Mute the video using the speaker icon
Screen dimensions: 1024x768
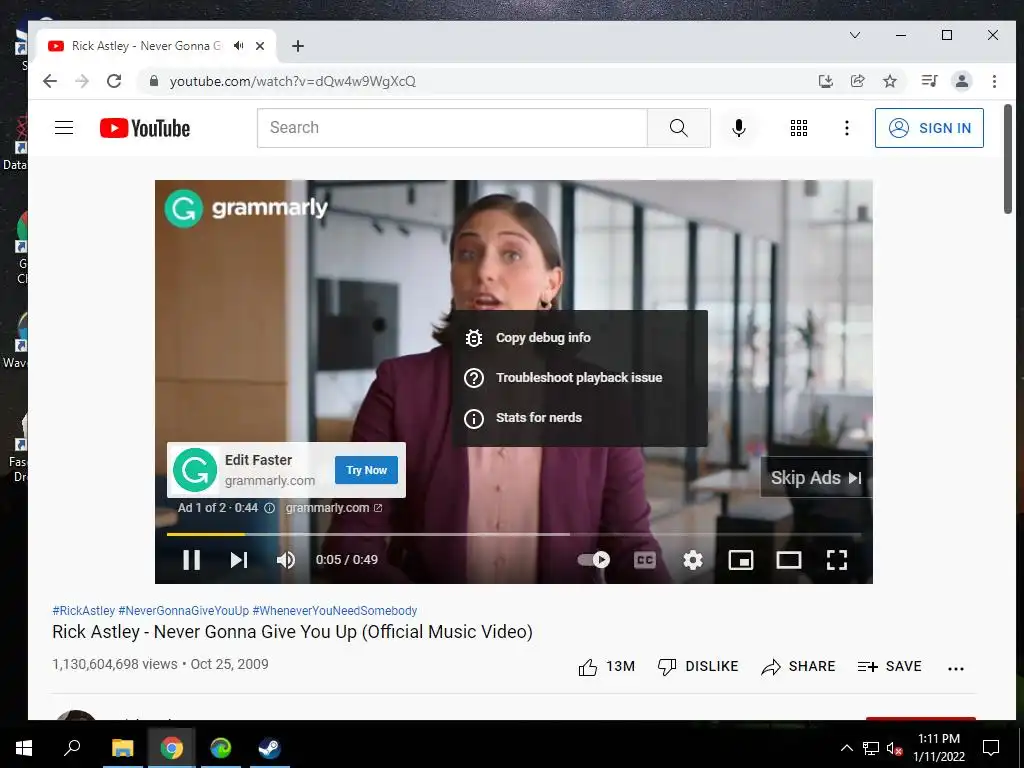[x=286, y=560]
